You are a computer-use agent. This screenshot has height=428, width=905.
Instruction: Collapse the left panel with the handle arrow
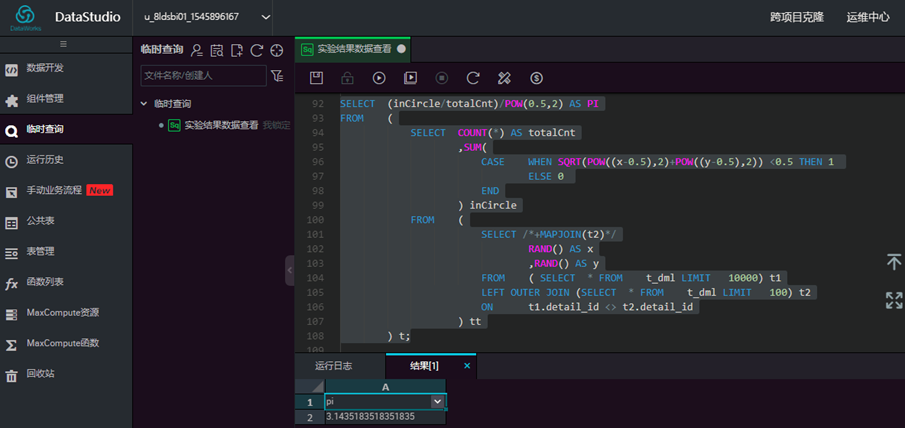pos(290,270)
